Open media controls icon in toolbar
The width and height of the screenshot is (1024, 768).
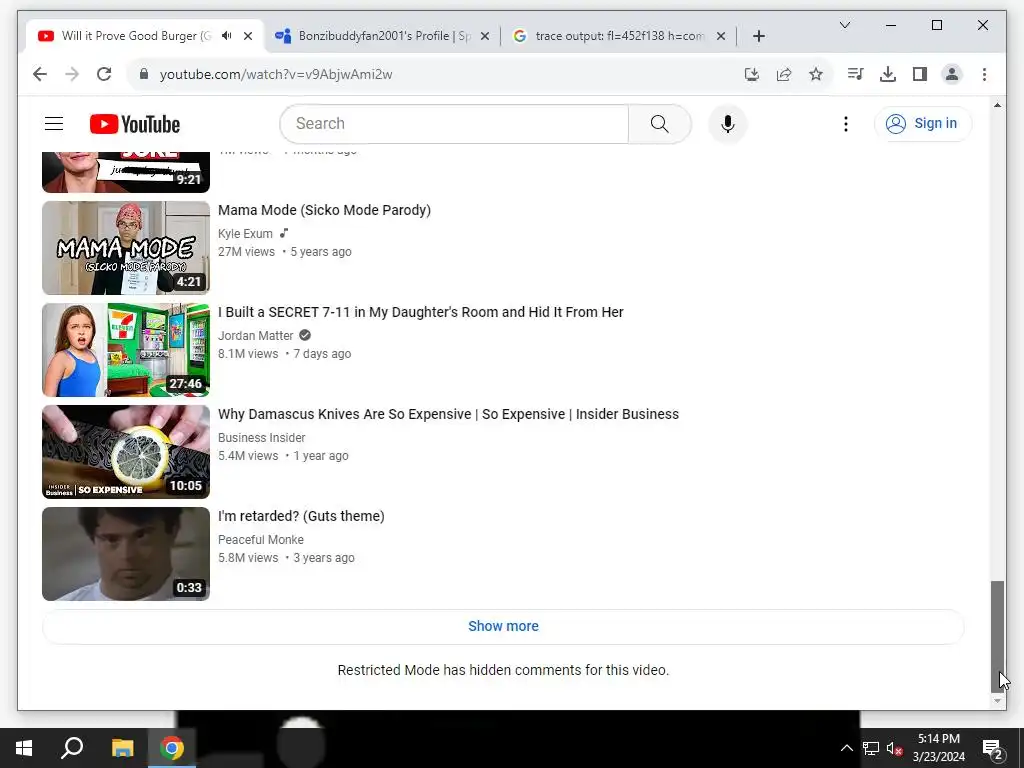point(856,74)
